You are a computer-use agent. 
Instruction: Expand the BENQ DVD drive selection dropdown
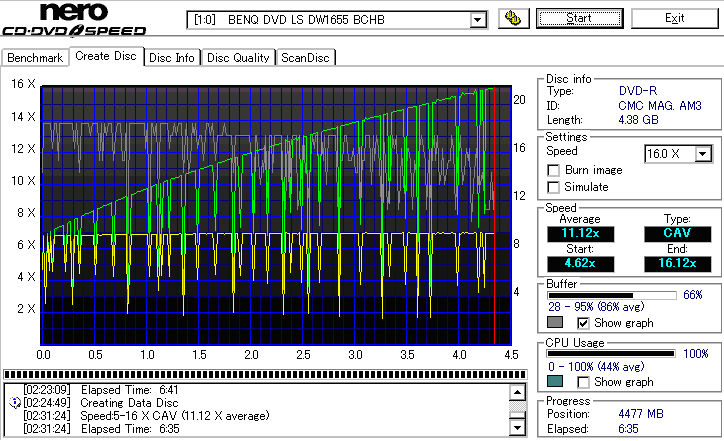pos(477,20)
